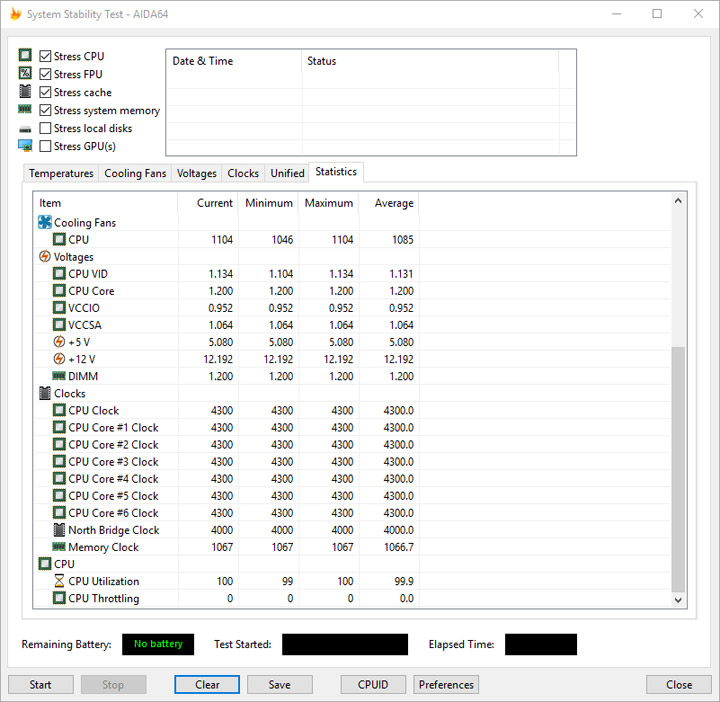Viewport: 720px width, 702px height.
Task: Click the green icon for CPU Throttling
Action: coord(59,598)
